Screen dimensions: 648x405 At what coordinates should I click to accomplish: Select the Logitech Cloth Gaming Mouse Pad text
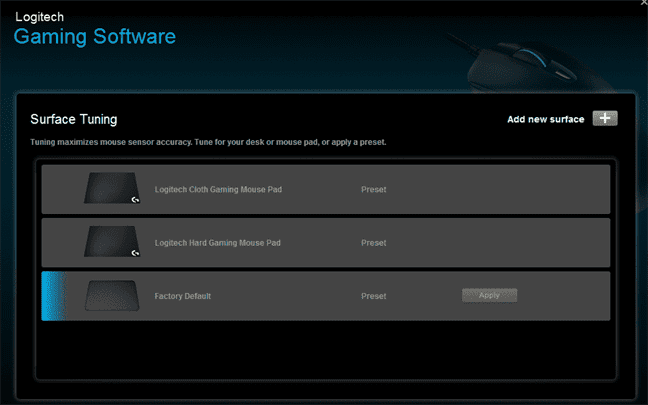tap(218, 189)
